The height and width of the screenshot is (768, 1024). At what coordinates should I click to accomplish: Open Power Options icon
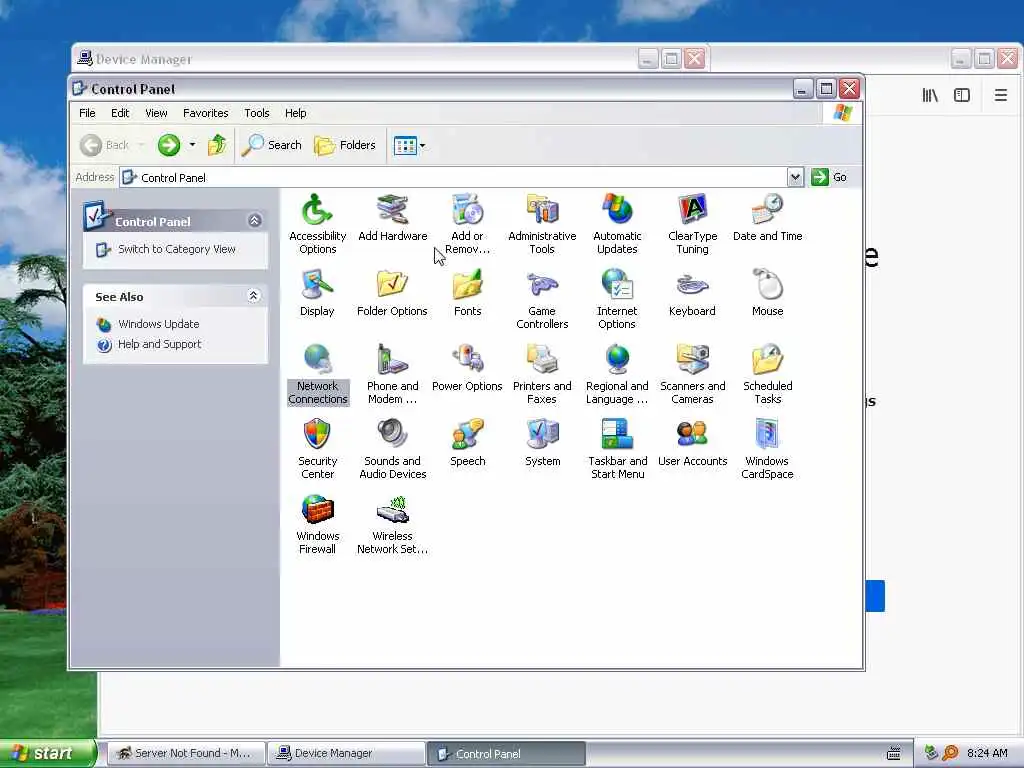468,368
